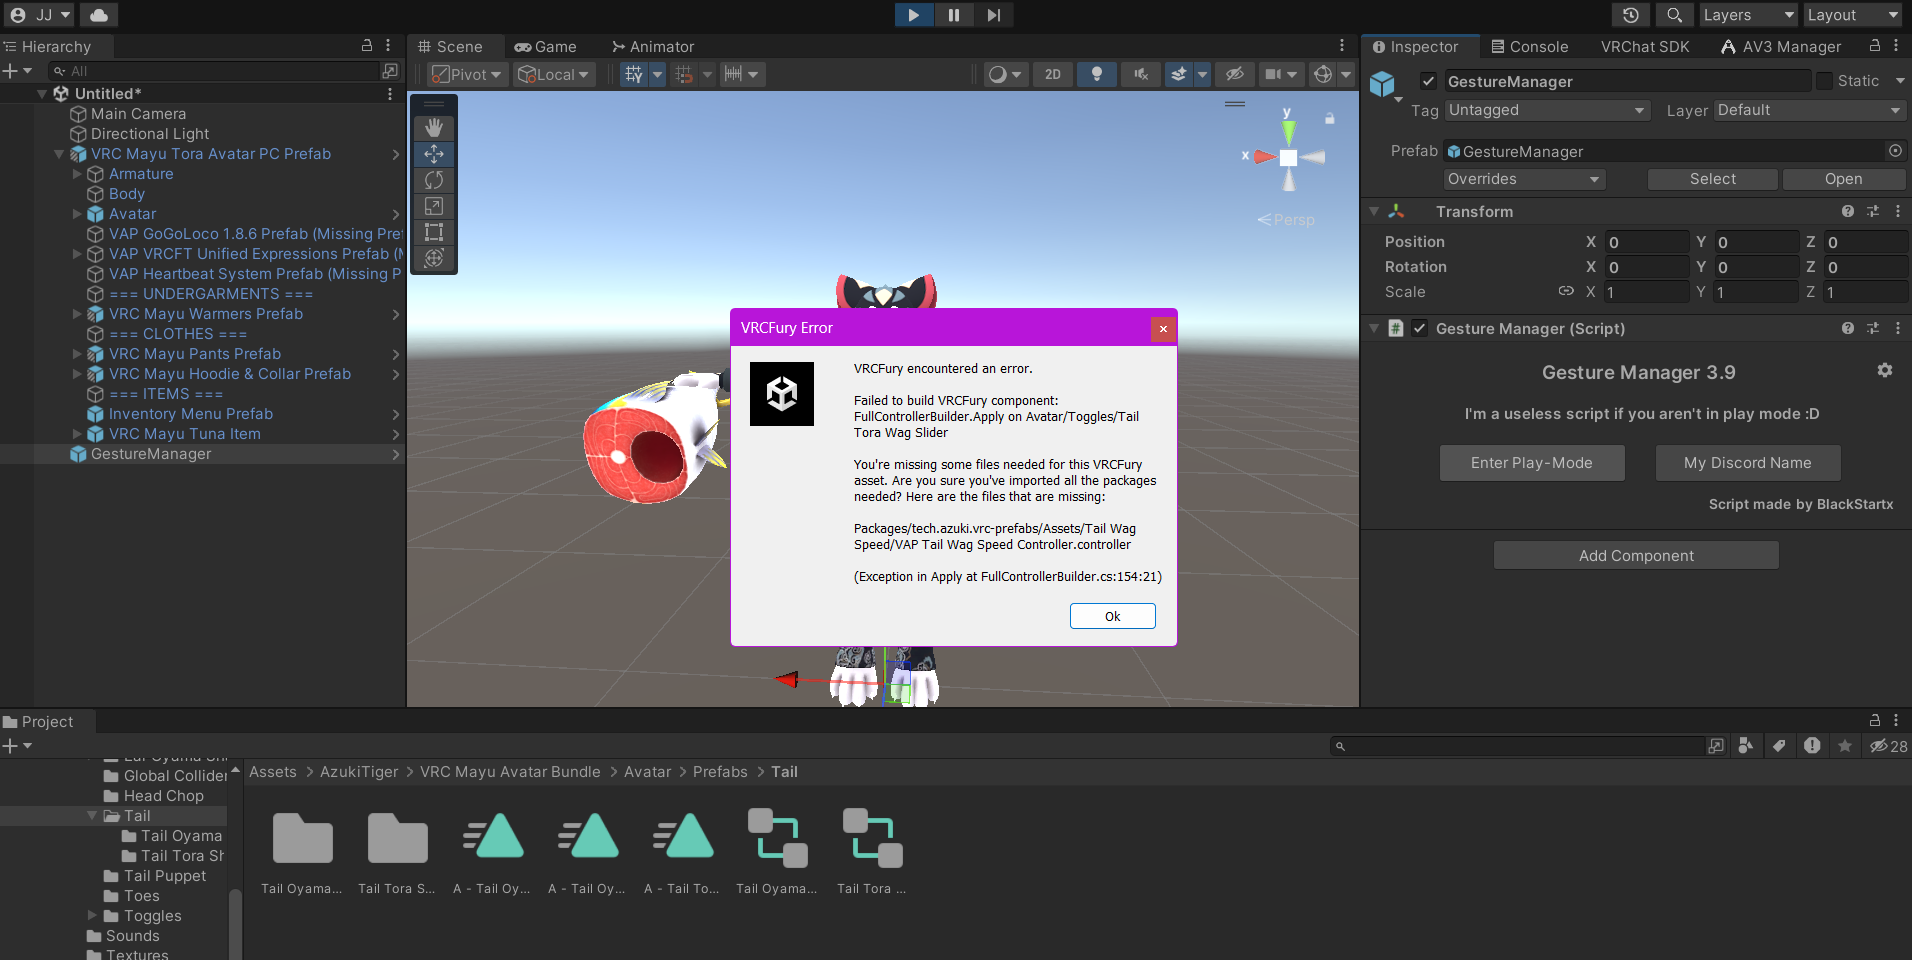Viewport: 1912px width, 960px height.
Task: Click the prefab Select button
Action: pyautogui.click(x=1713, y=179)
